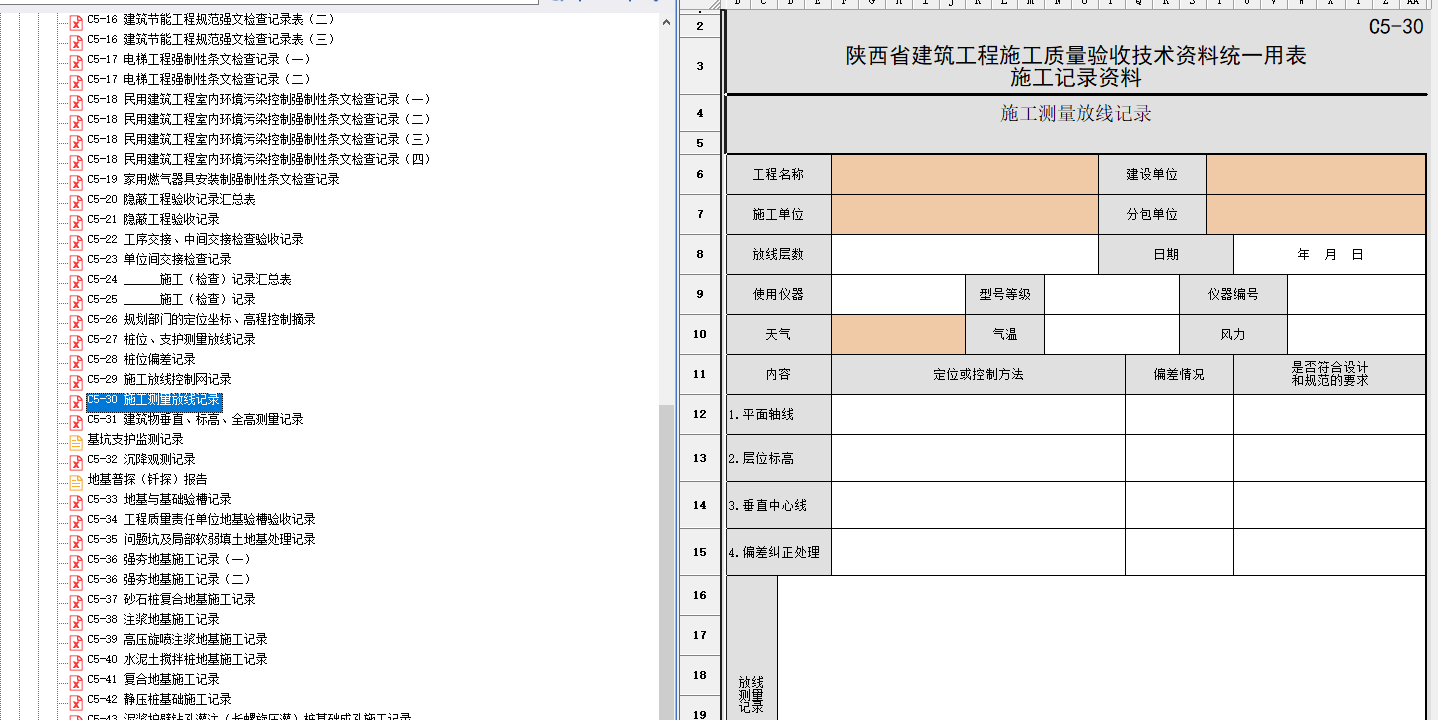
Task: Select spreadsheet row header 15
Action: [700, 552]
